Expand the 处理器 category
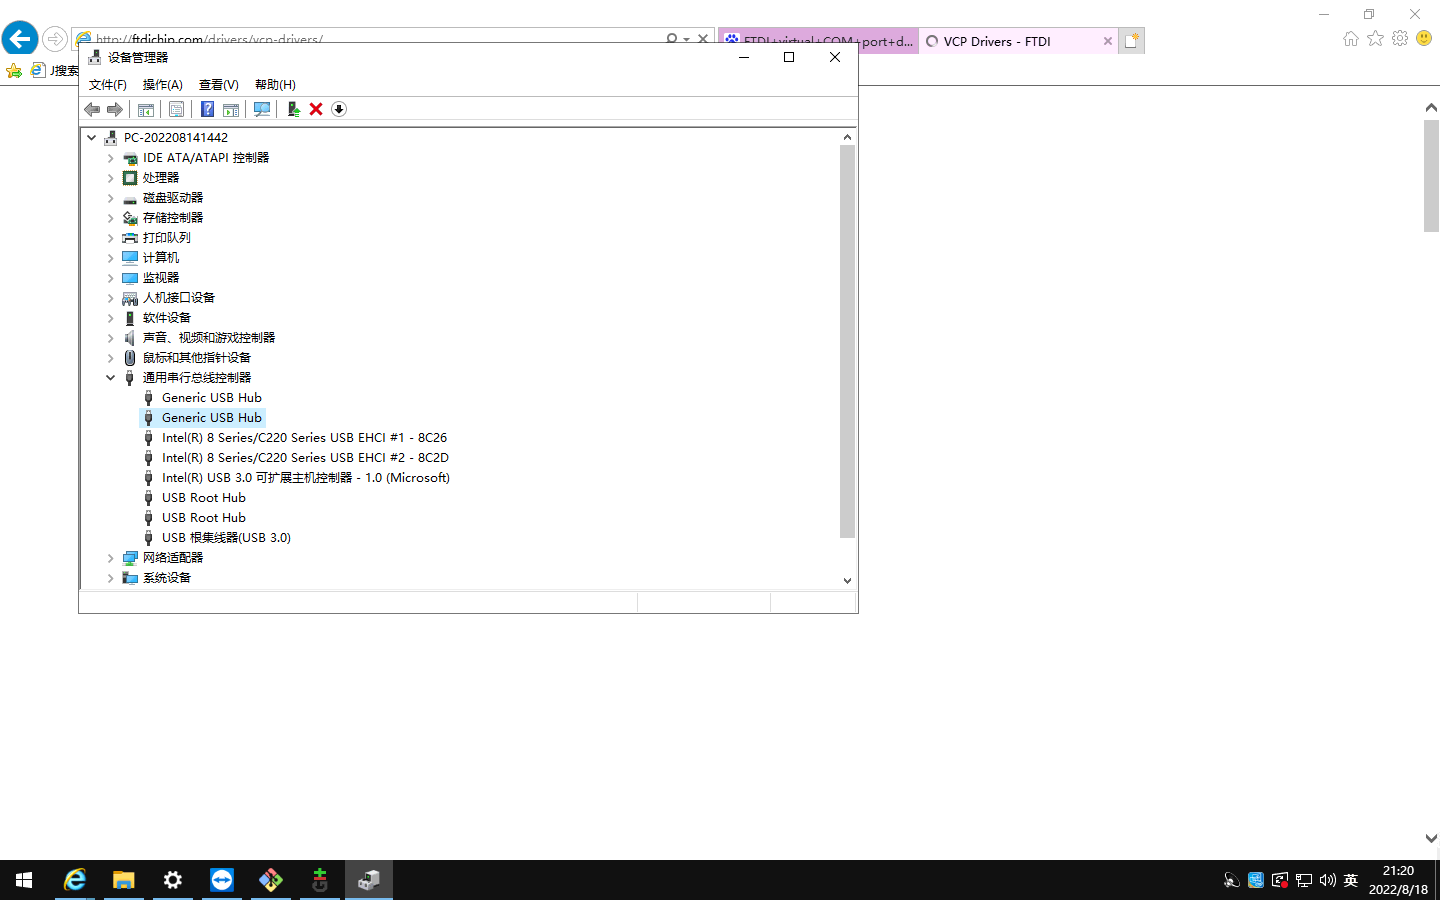 point(111,178)
